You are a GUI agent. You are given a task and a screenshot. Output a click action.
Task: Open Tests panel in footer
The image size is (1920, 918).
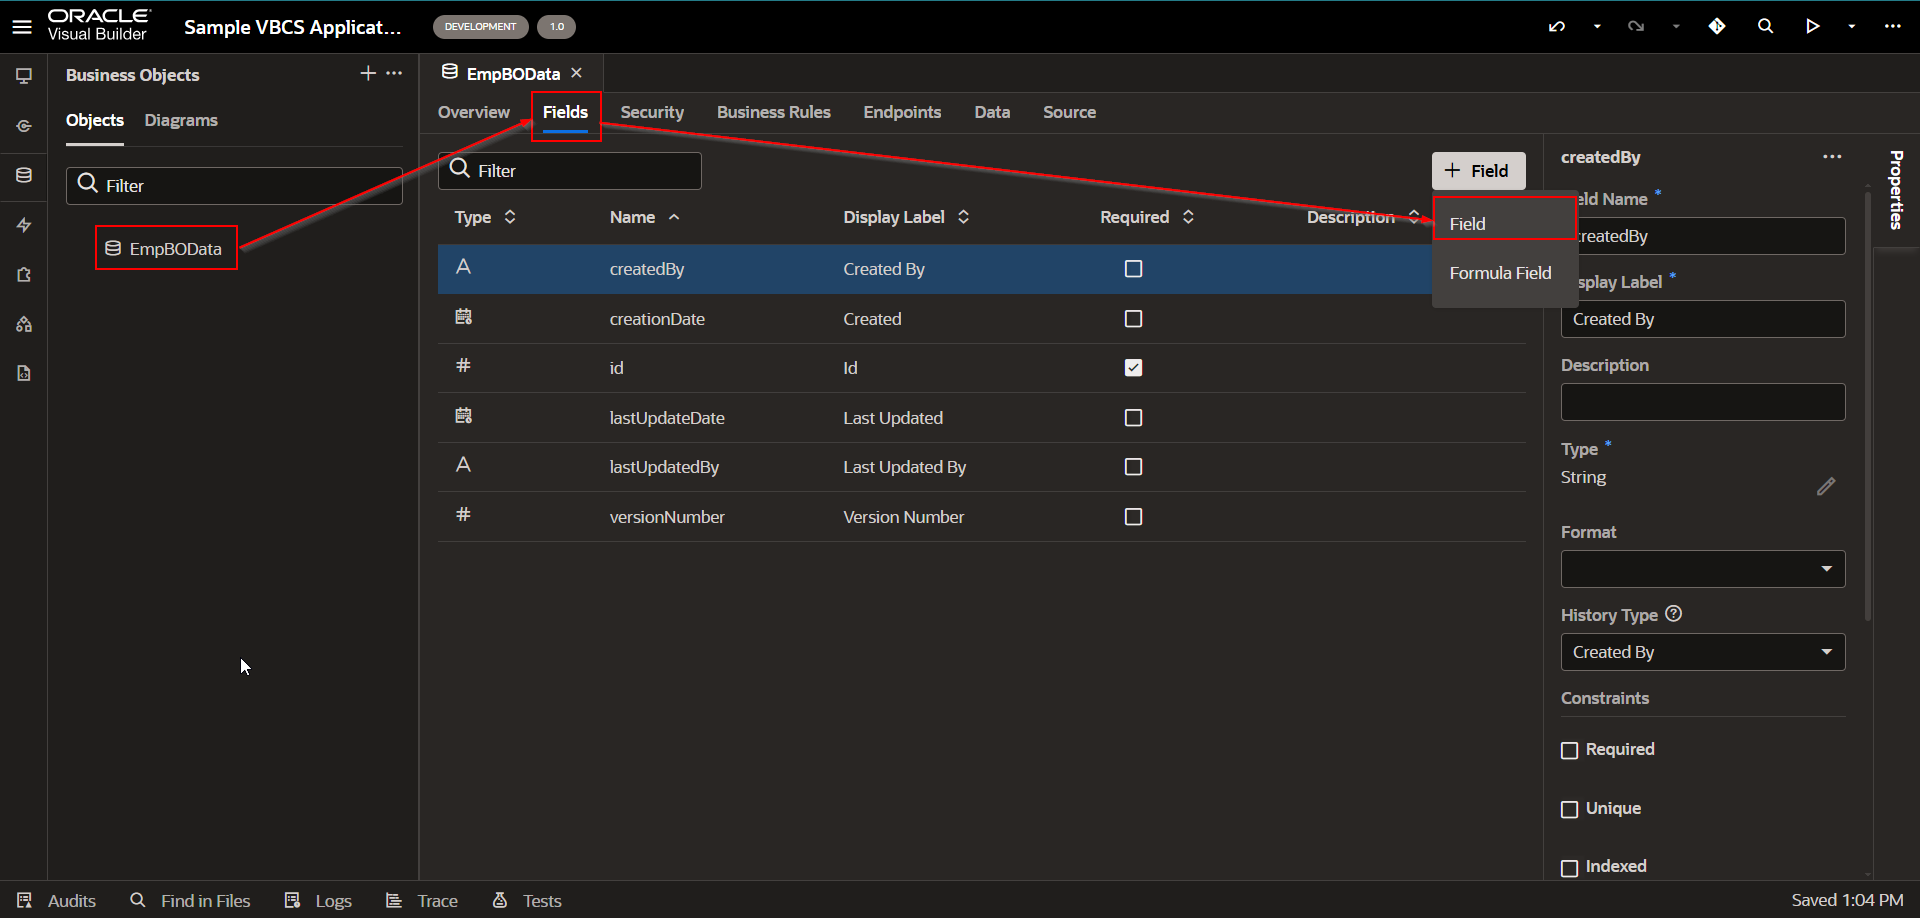point(527,901)
